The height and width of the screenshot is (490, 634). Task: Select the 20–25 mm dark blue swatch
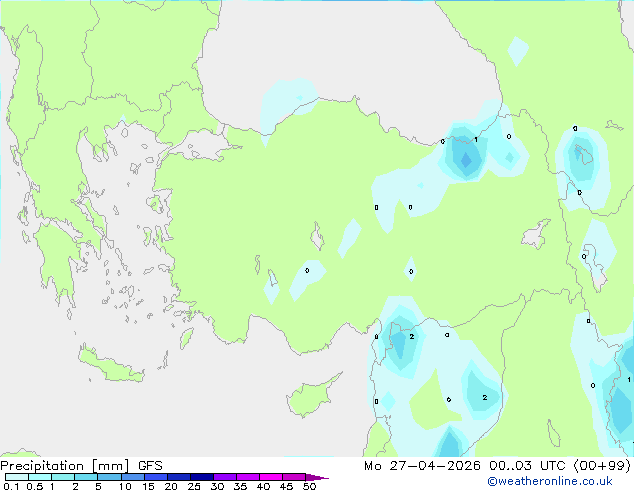coord(179,477)
